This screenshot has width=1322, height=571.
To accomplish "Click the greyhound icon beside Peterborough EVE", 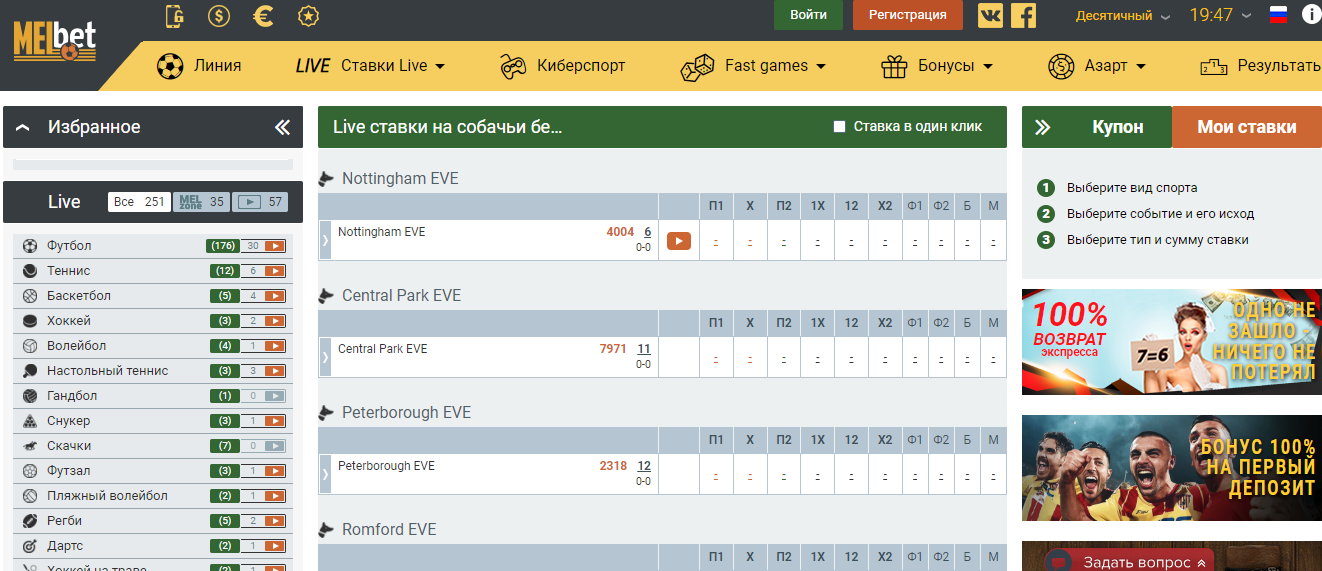I will [x=326, y=413].
